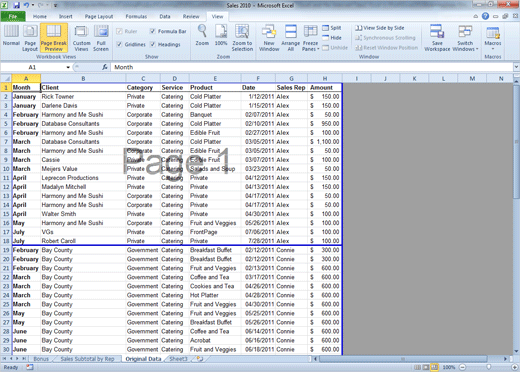
Task: Select the Sheet3 tab
Action: [179, 359]
